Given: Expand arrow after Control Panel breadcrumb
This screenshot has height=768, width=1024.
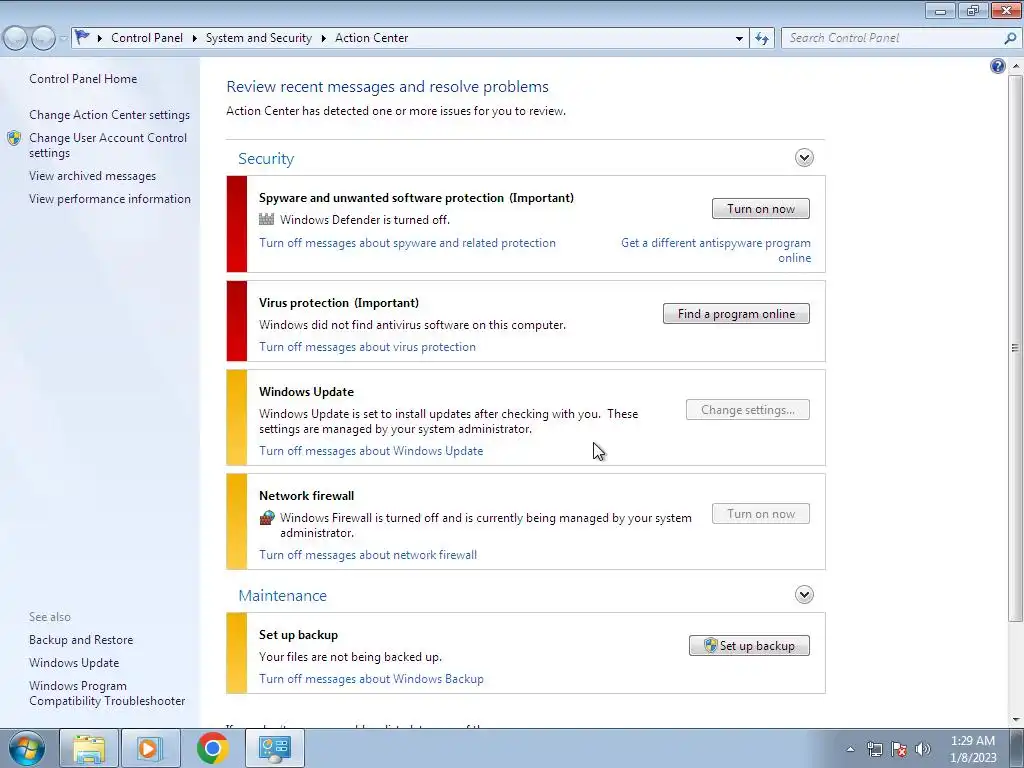Looking at the screenshot, I should tap(195, 38).
